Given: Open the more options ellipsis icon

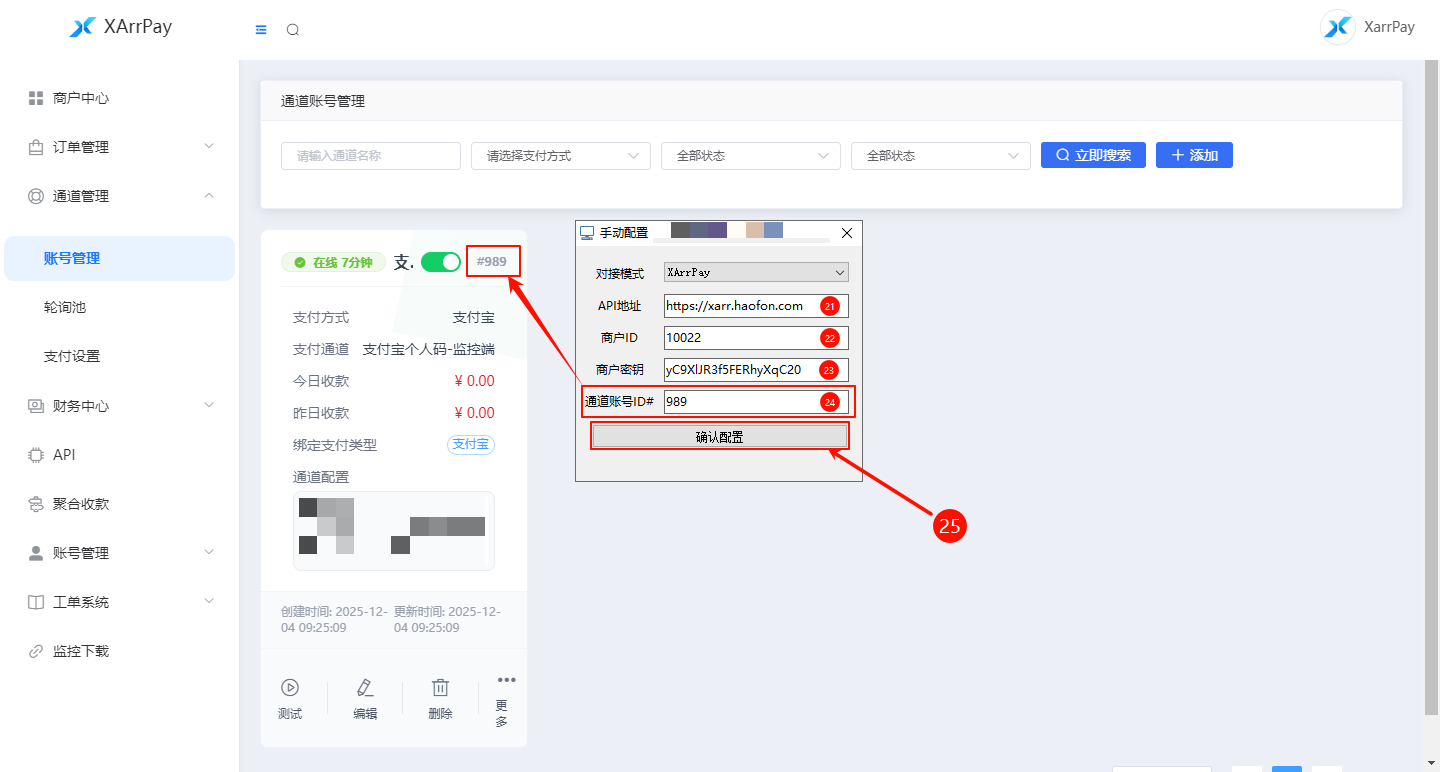Looking at the screenshot, I should (x=506, y=681).
